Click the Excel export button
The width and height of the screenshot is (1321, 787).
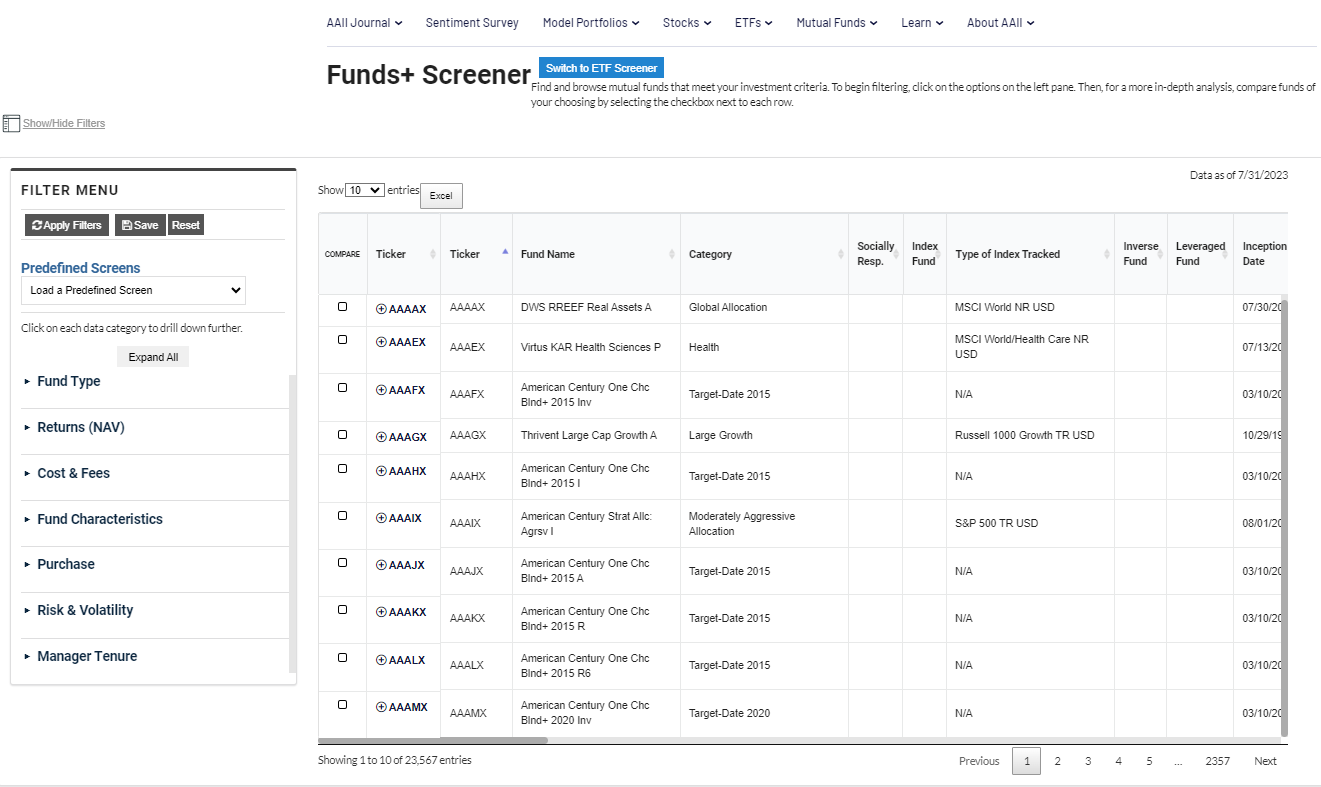coord(441,195)
